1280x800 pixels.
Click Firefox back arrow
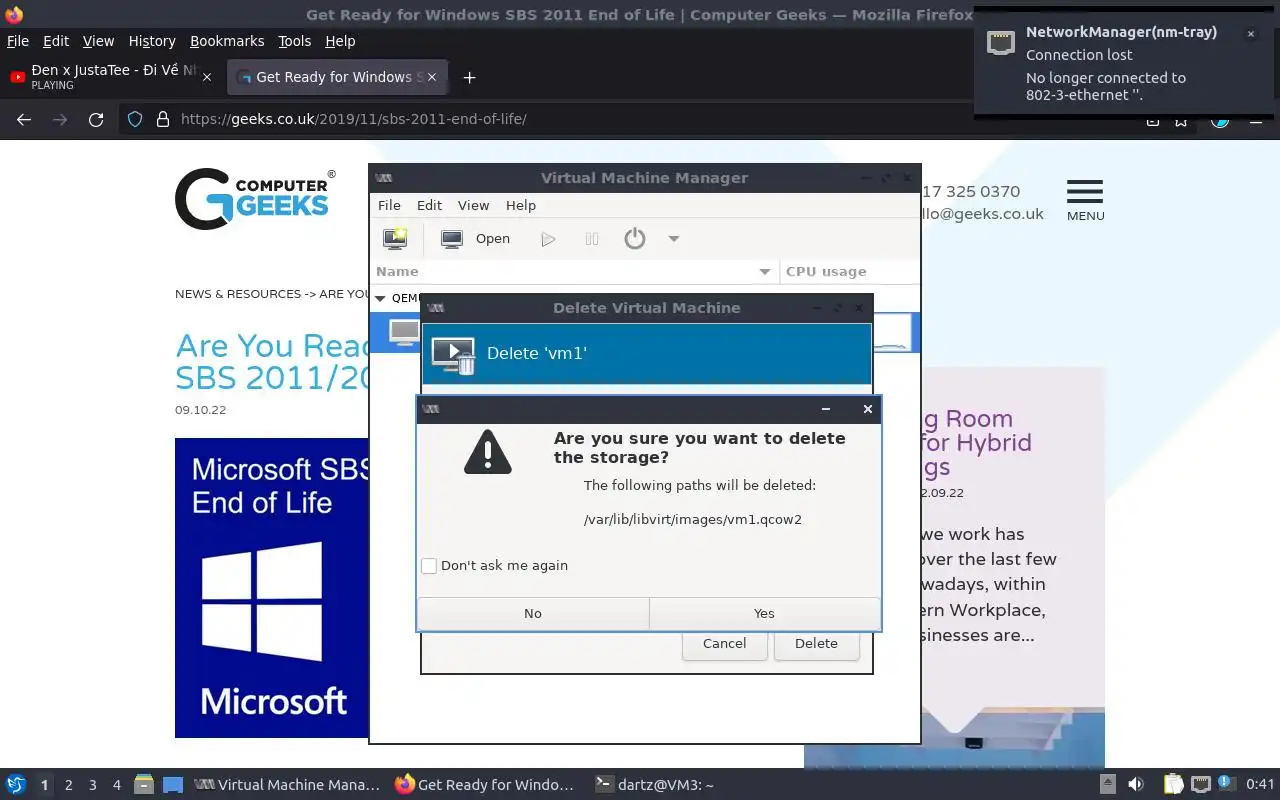point(24,119)
